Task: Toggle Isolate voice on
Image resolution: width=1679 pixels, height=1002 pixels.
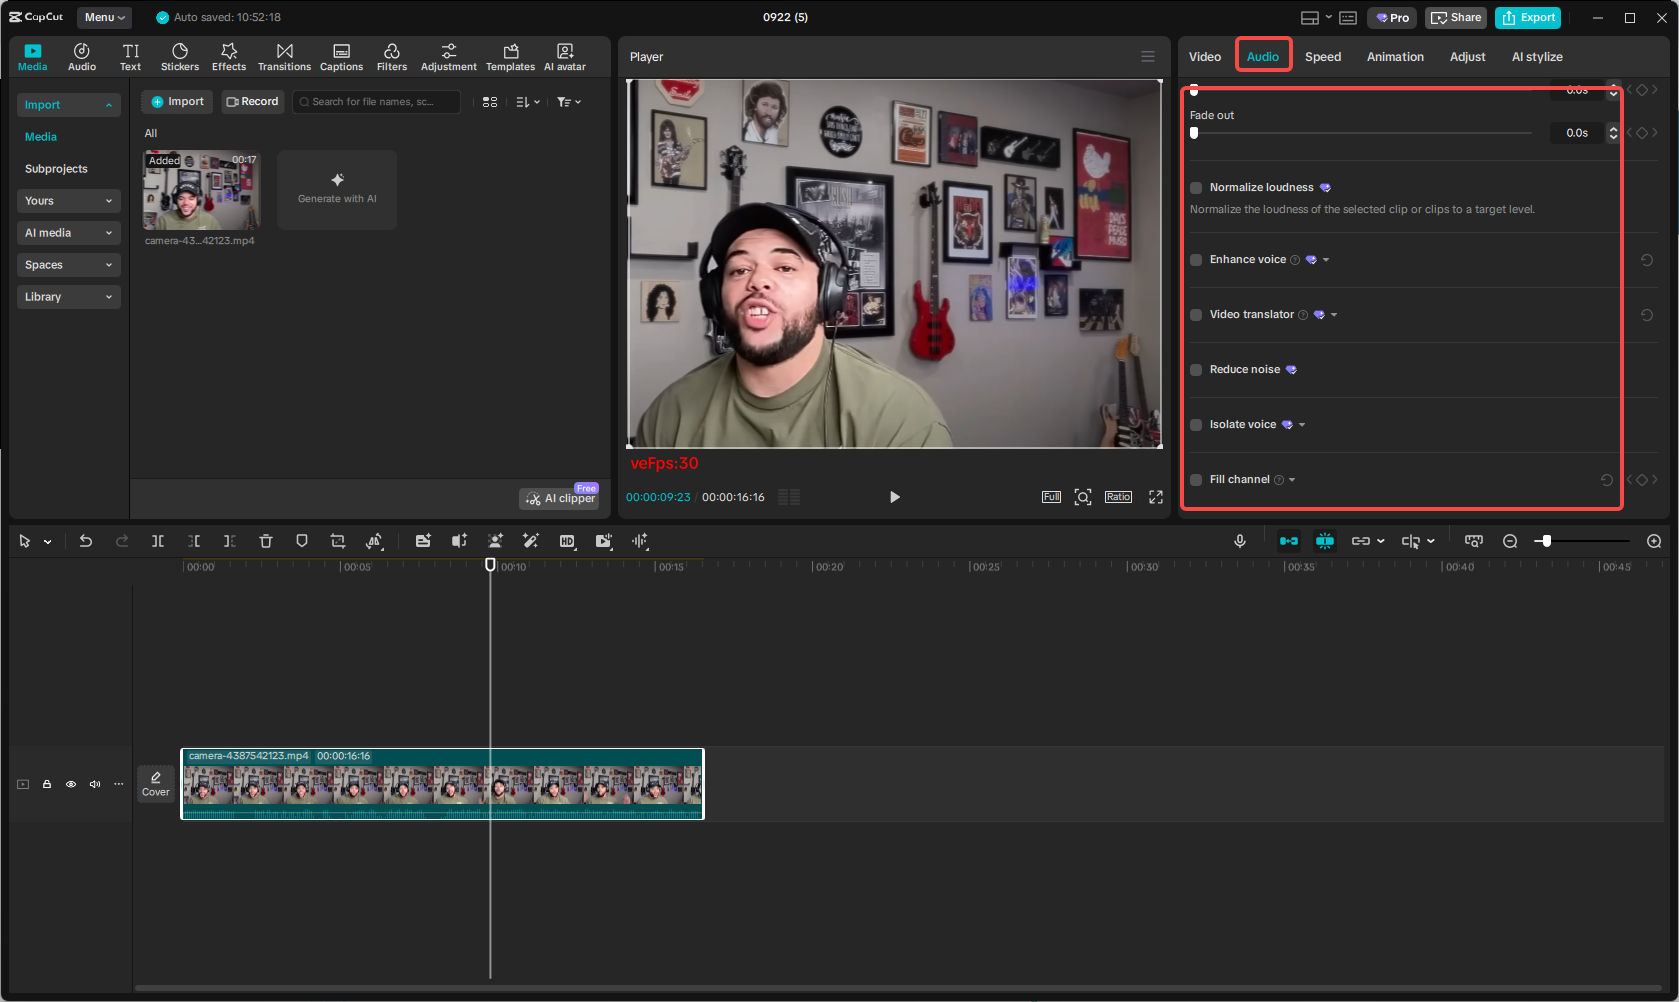Action: coord(1196,424)
